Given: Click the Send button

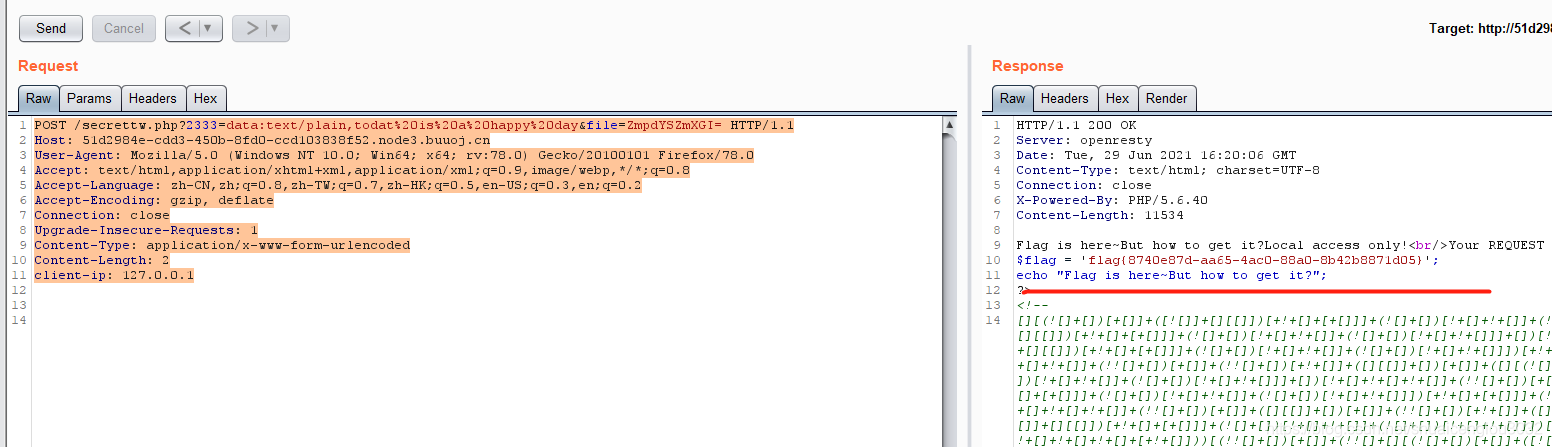Looking at the screenshot, I should (51, 28).
